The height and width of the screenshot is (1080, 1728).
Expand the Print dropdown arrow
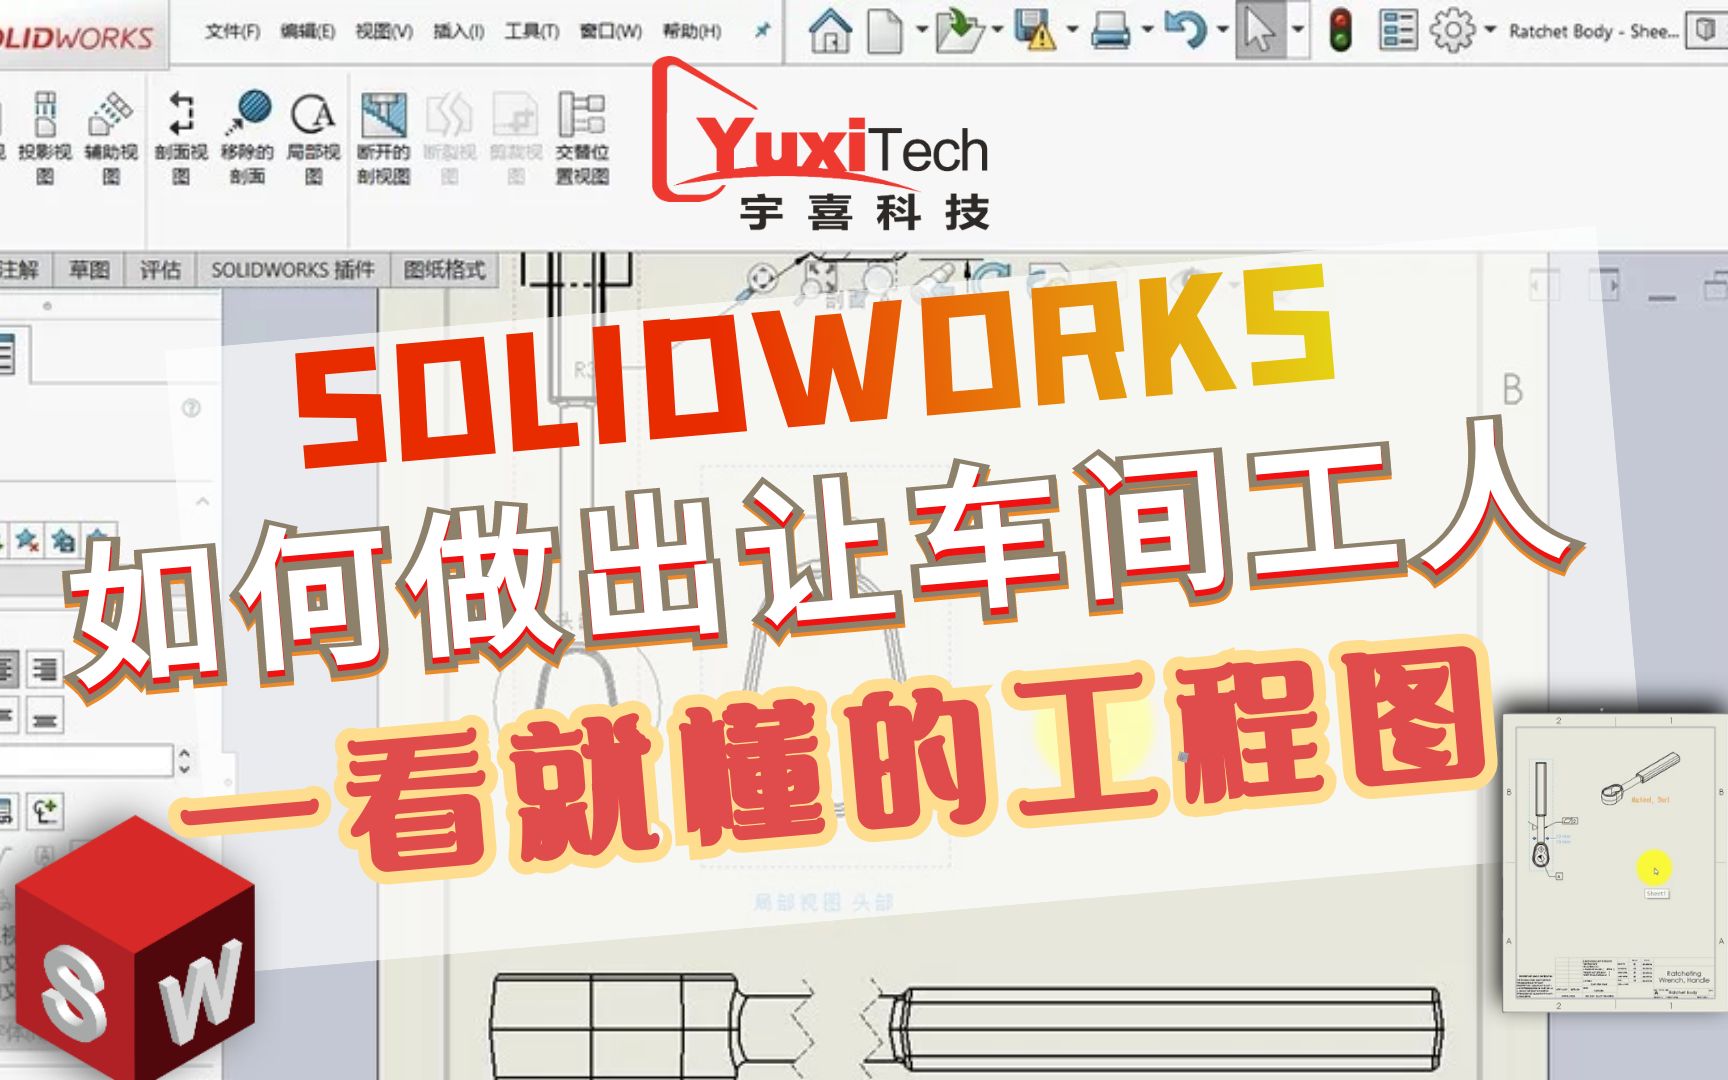click(1146, 31)
